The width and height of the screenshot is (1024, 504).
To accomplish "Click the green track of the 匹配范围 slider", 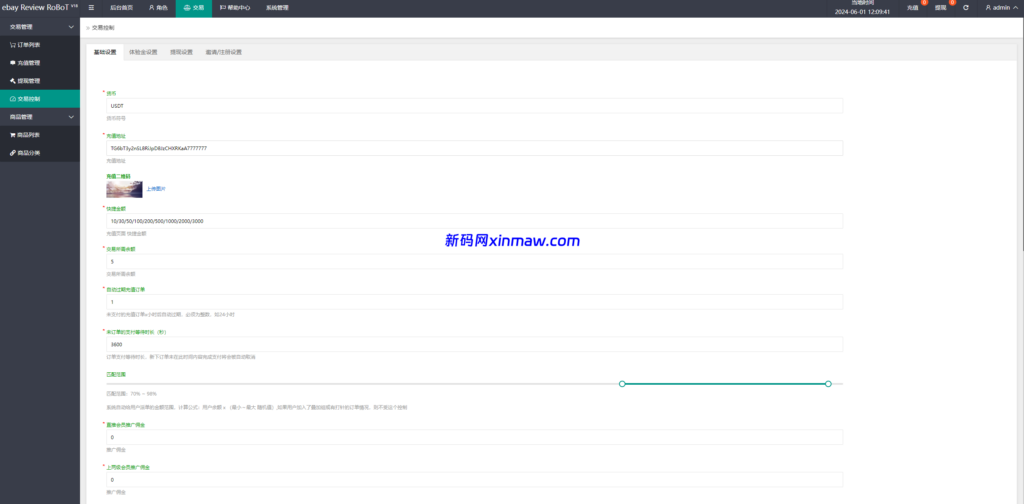I will click(x=725, y=384).
